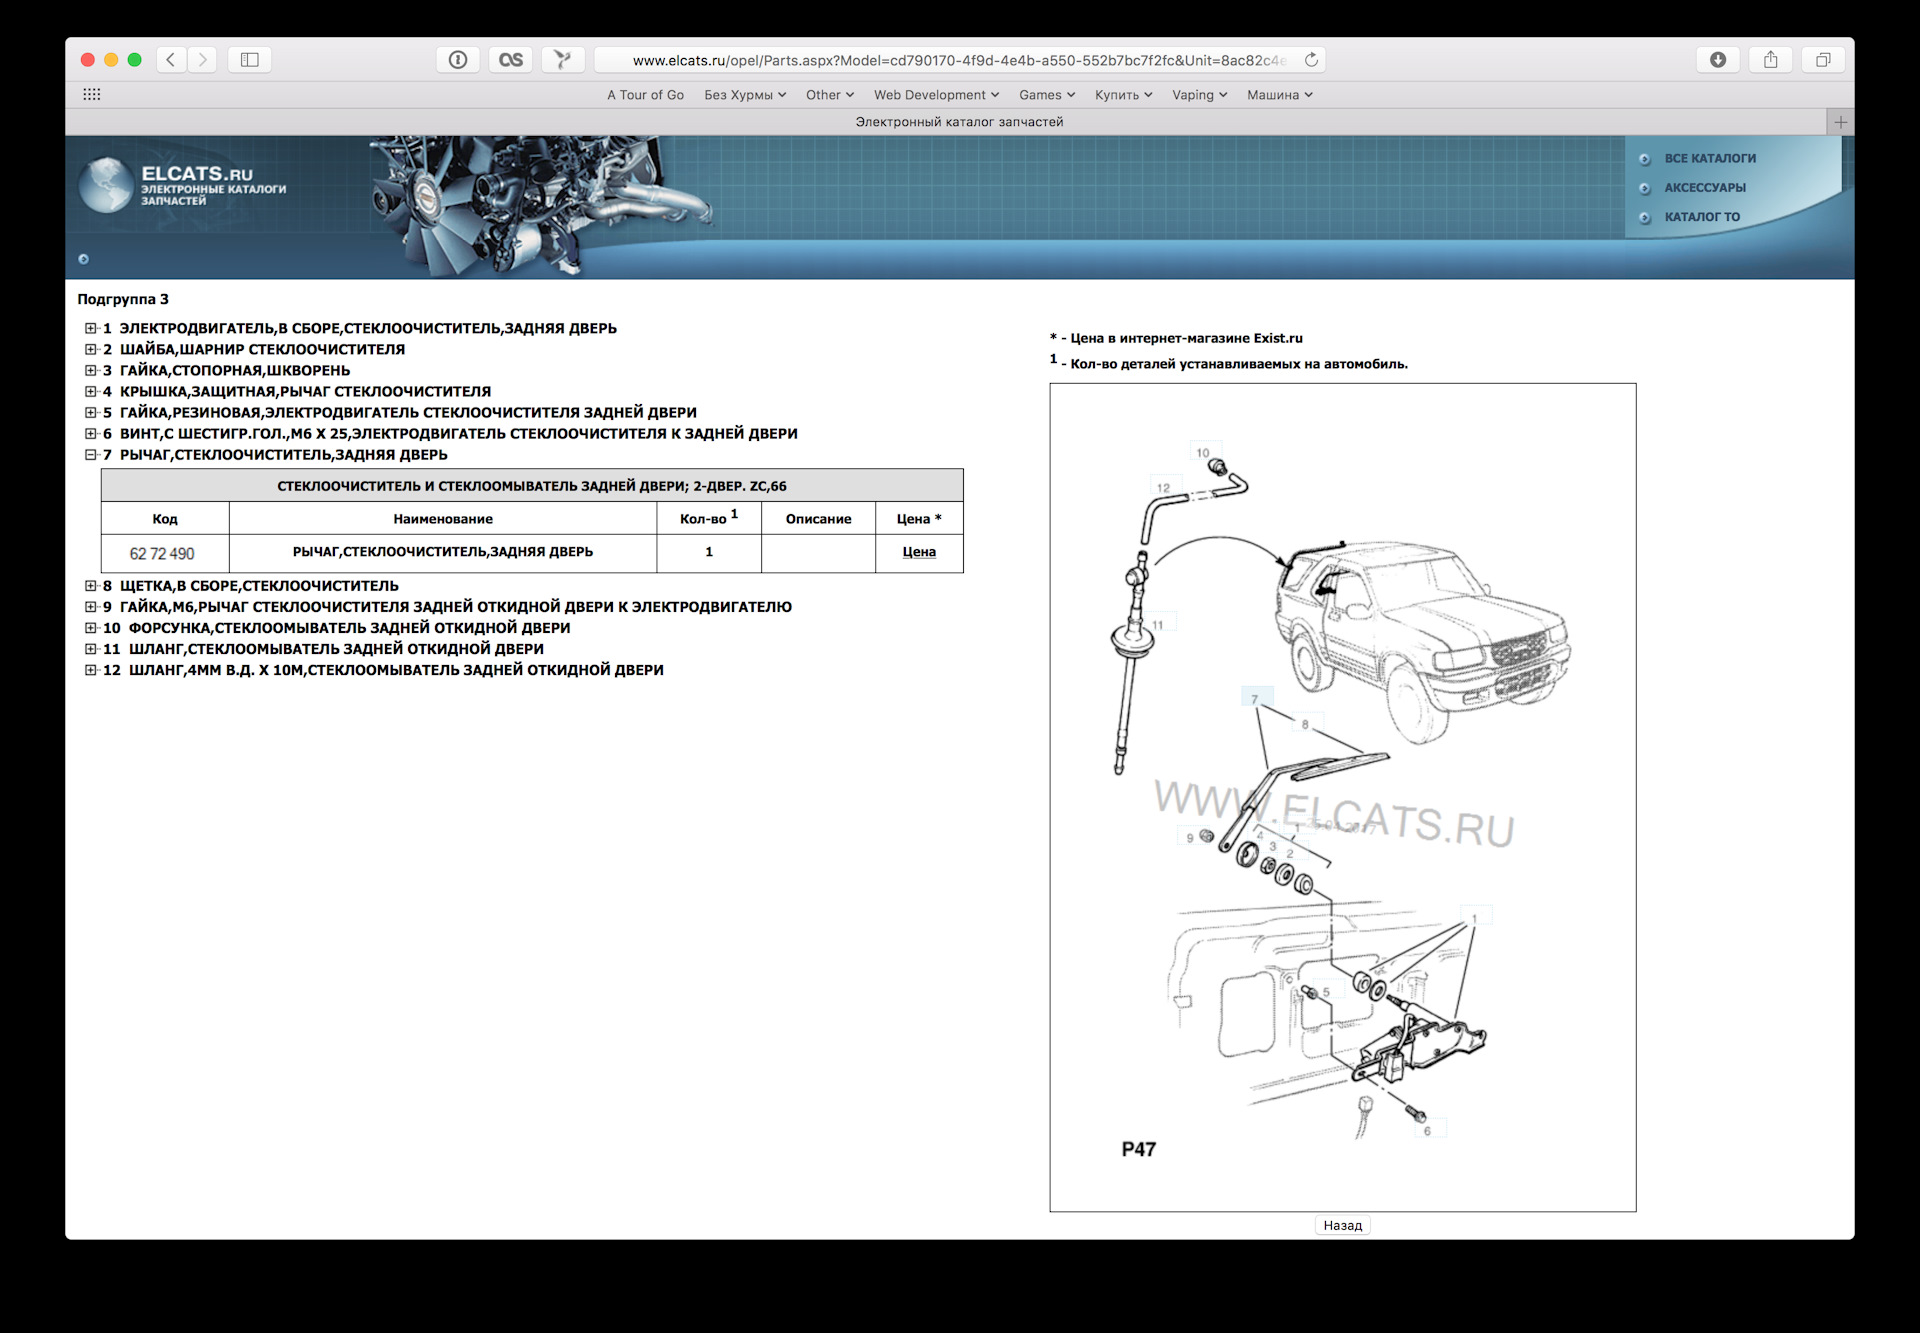Expand item 10 ФОРСУНКА,СТЕКЛООМЫВАТЕЛЬ
1920x1333 pixels.
[91, 628]
